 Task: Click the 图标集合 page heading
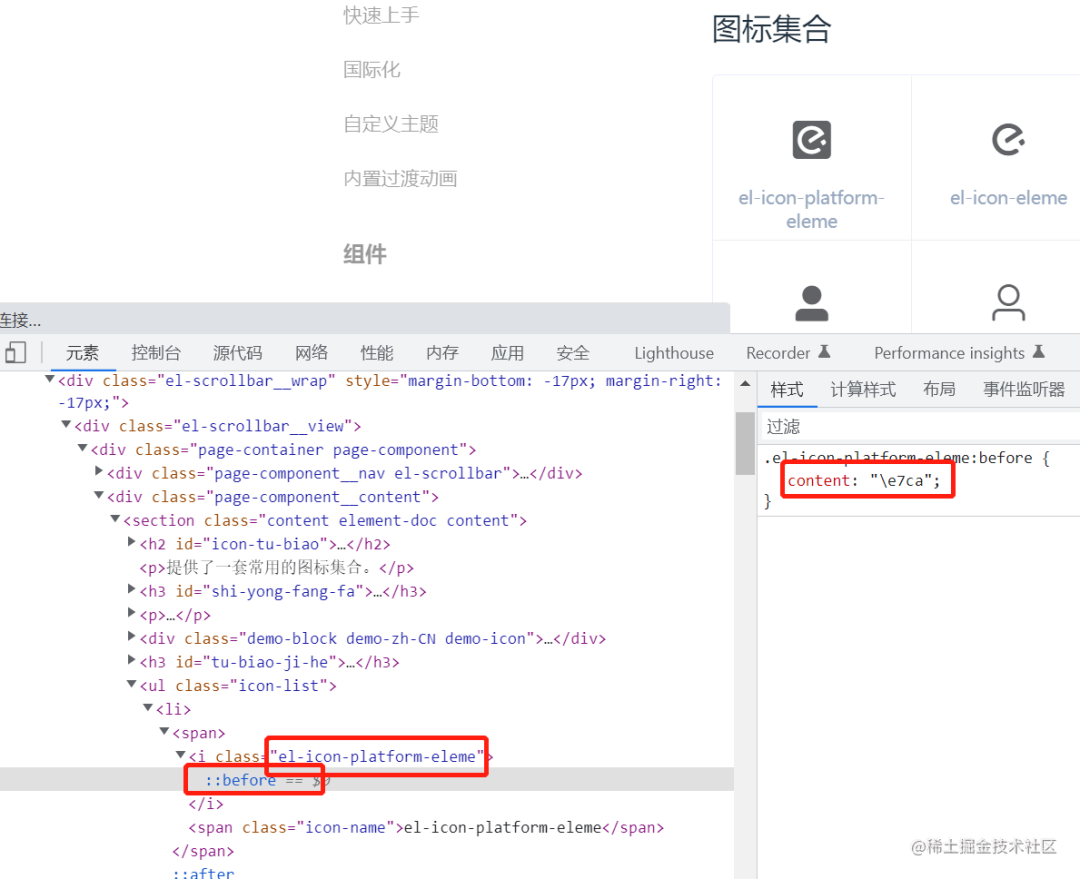pos(771,30)
